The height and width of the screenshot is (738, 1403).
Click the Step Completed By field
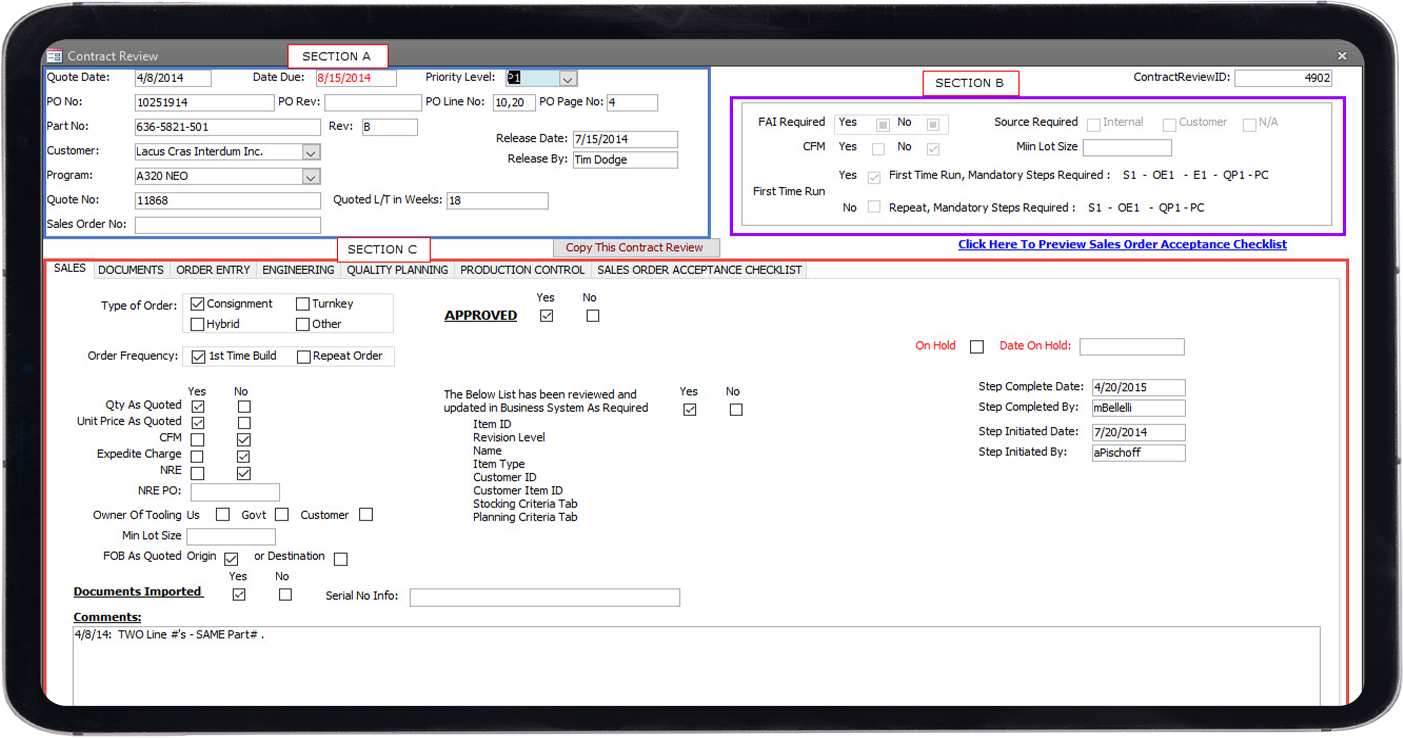pos(1138,408)
